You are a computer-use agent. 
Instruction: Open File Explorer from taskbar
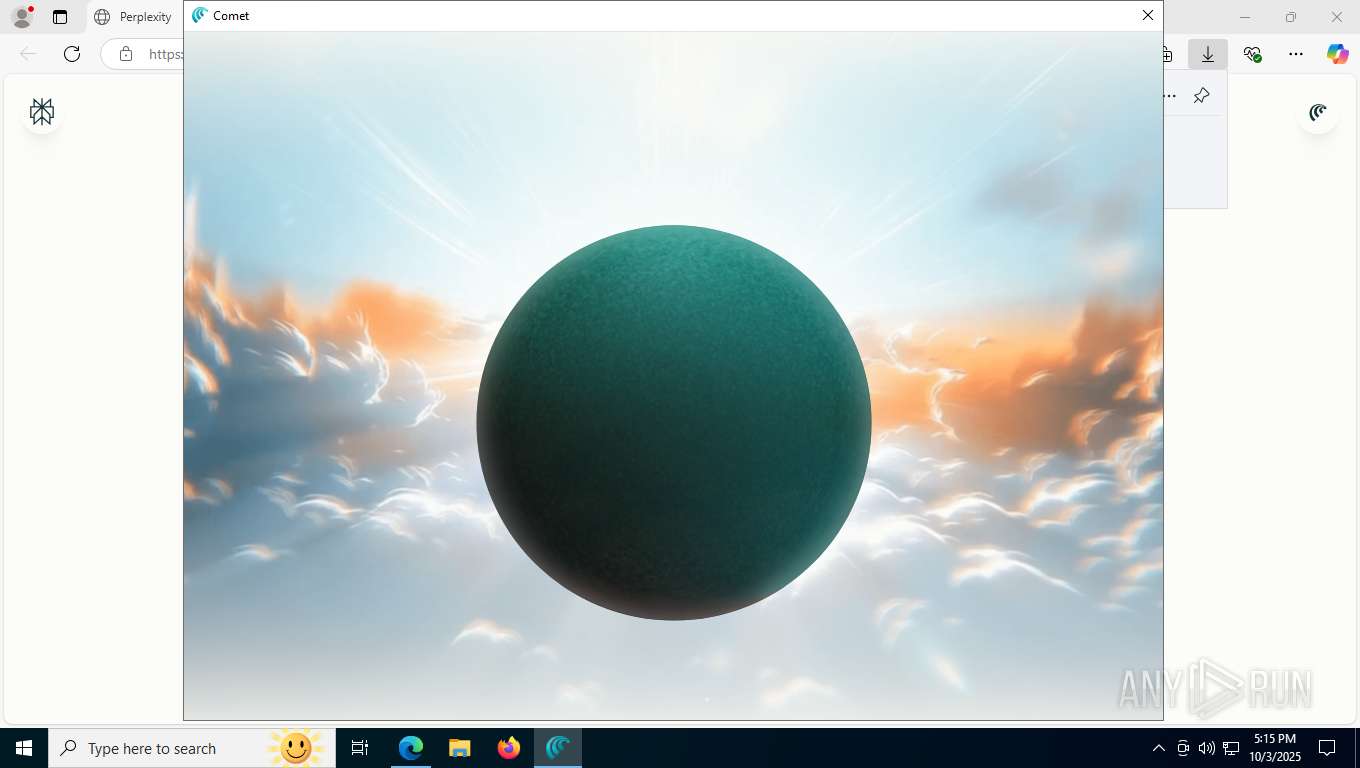[460, 748]
